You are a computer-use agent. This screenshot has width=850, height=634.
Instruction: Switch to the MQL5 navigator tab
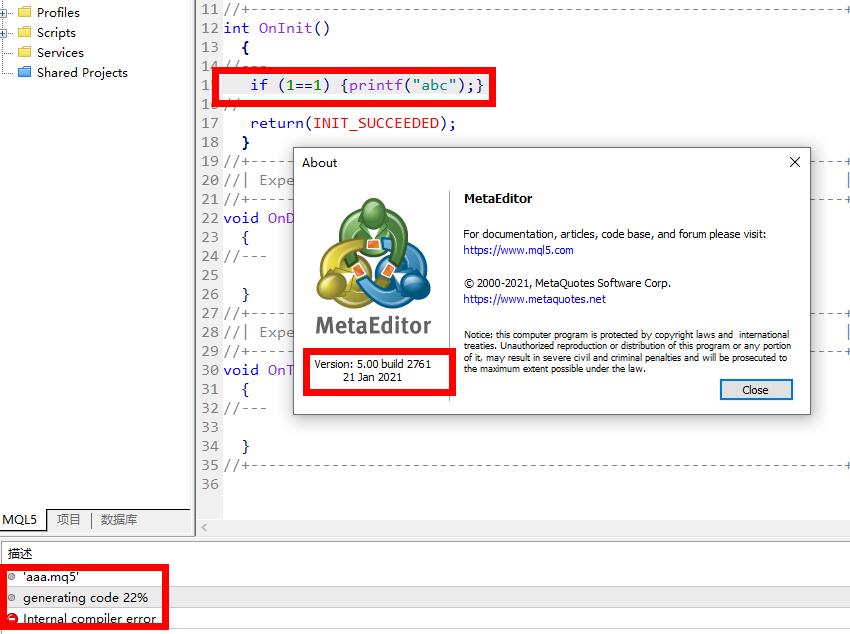(20, 520)
